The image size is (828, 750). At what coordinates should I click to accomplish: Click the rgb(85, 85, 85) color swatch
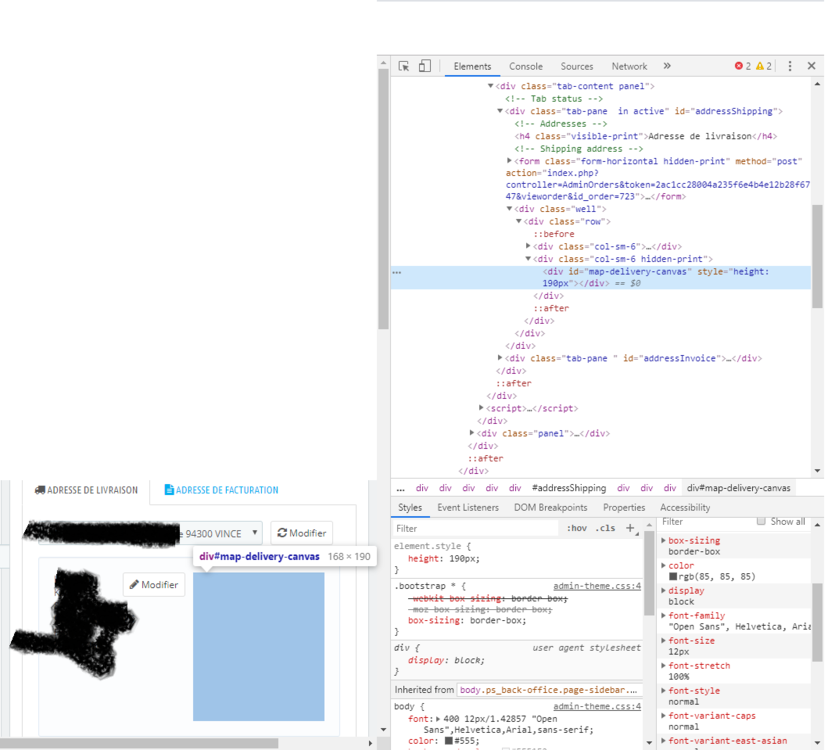pyautogui.click(x=673, y=577)
